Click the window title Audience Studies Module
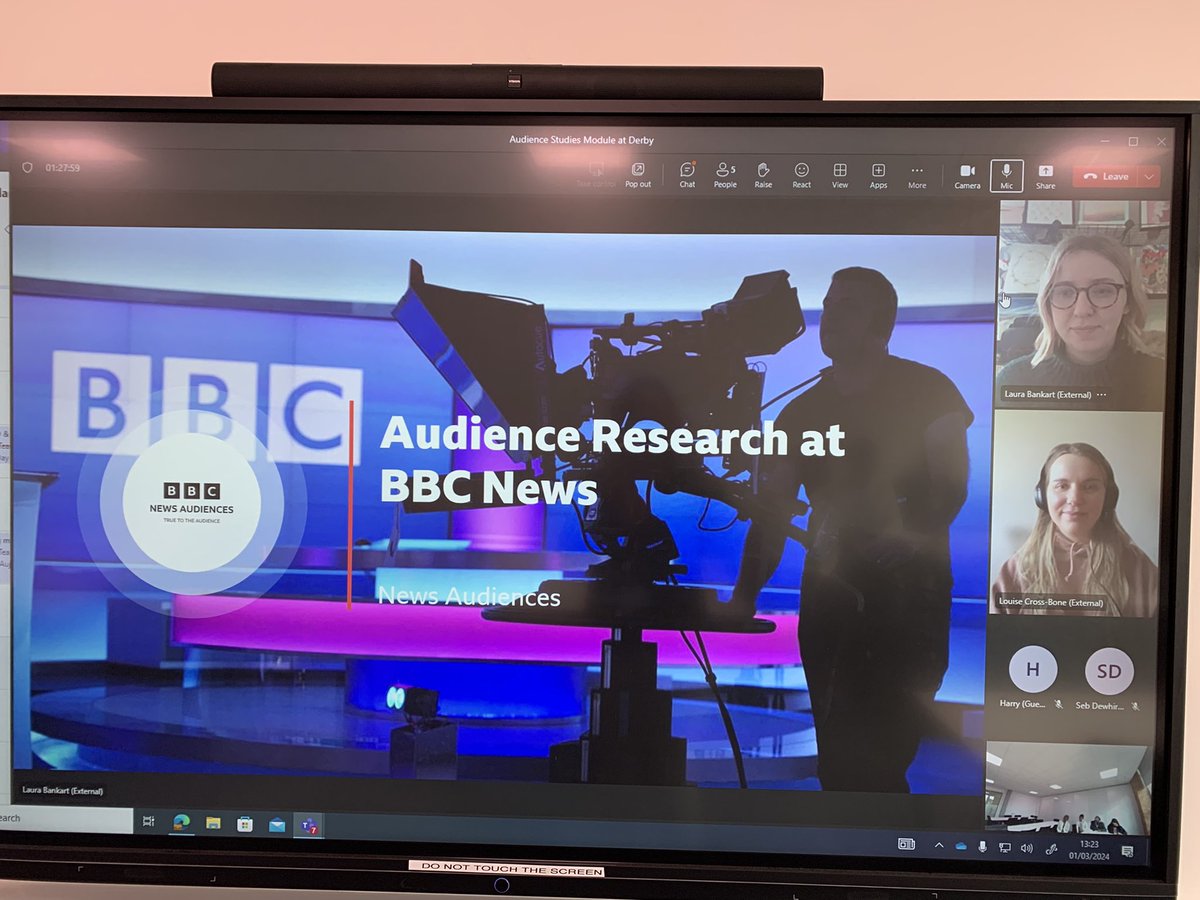 581,139
